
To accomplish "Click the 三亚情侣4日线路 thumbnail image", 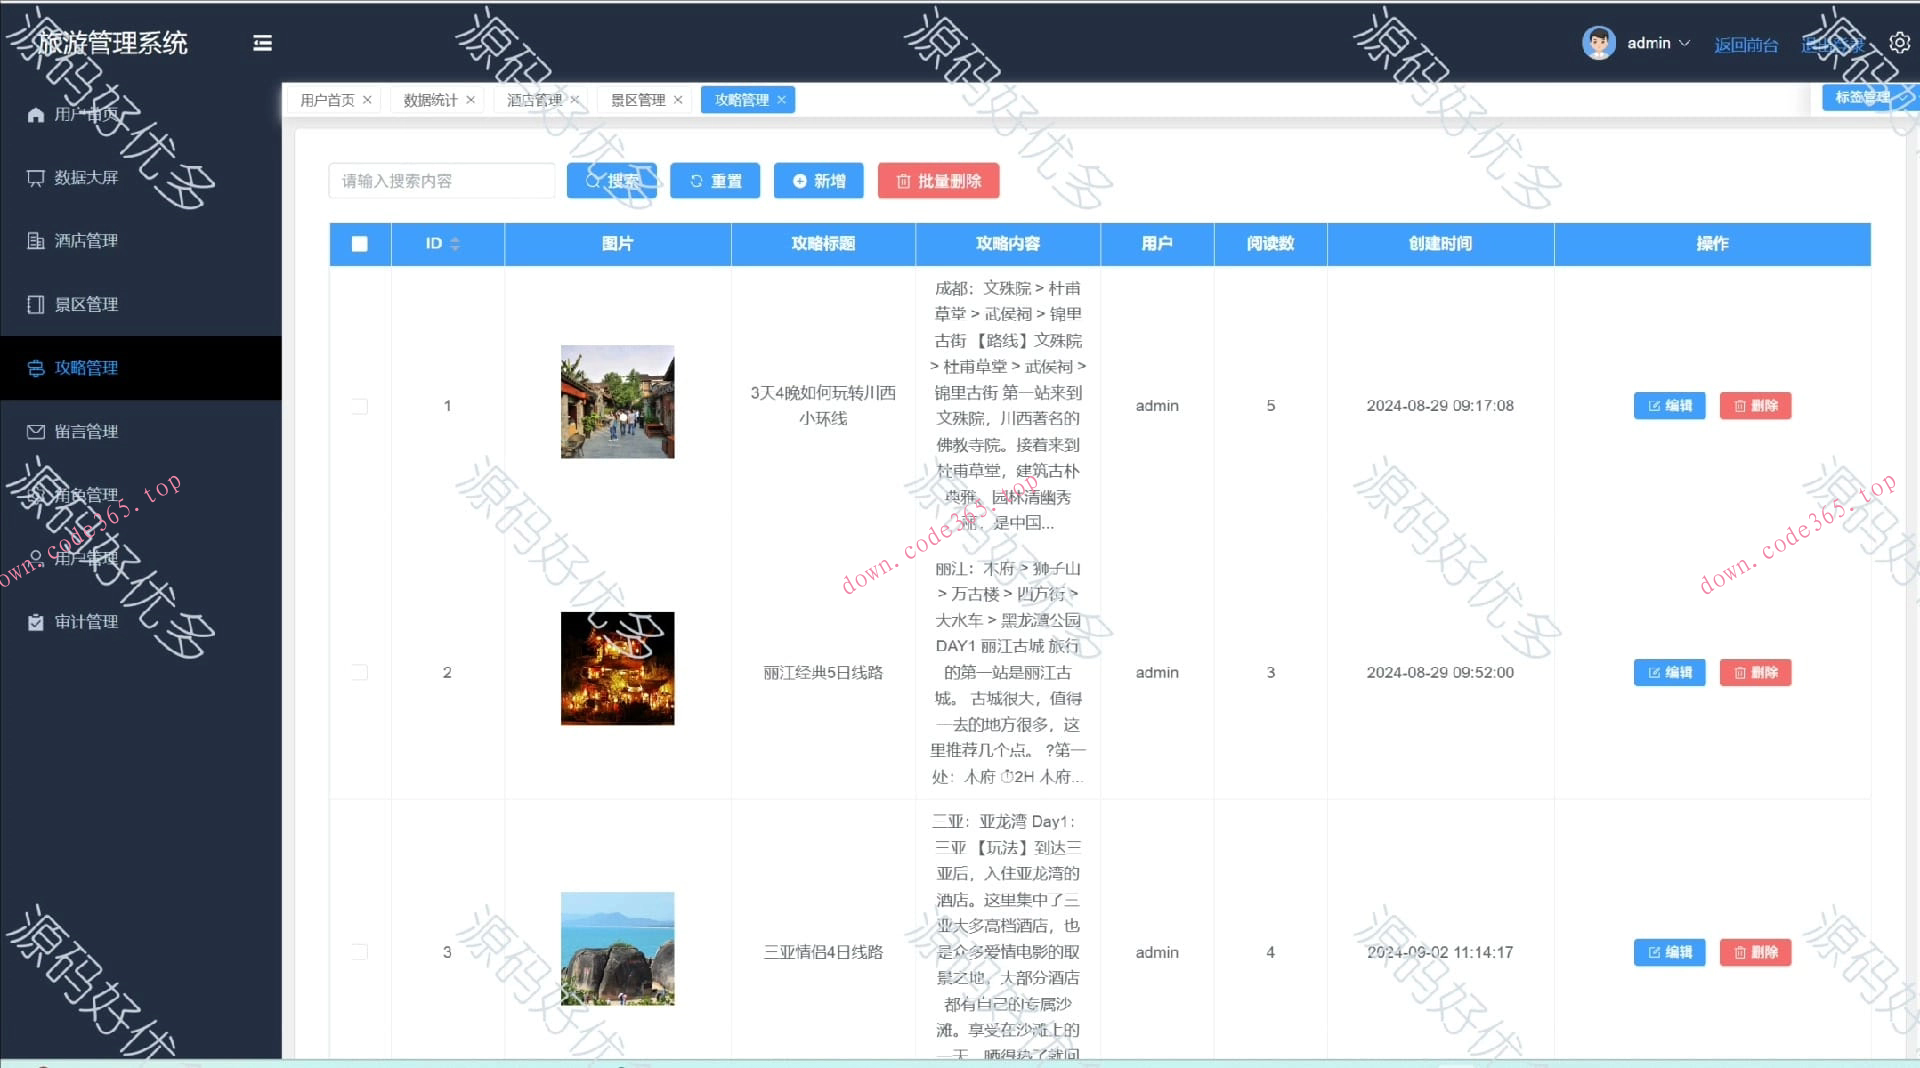I will coord(617,948).
